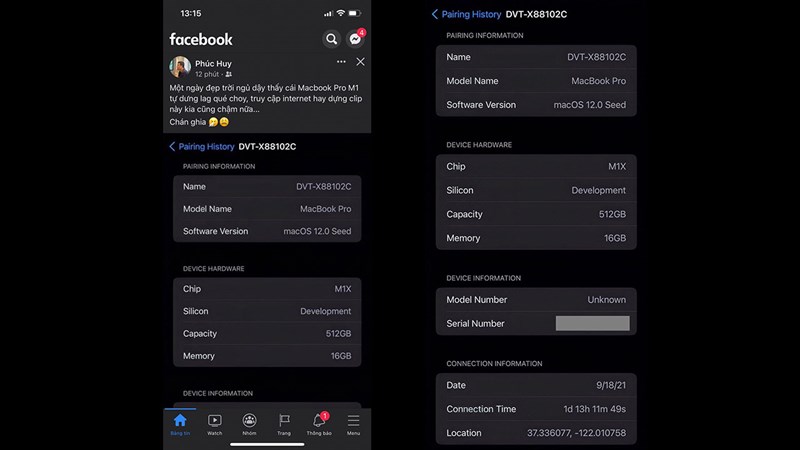Go back via 'Pairing History' link in right screenshot
Viewport: 800px width, 450px height.
click(x=471, y=14)
